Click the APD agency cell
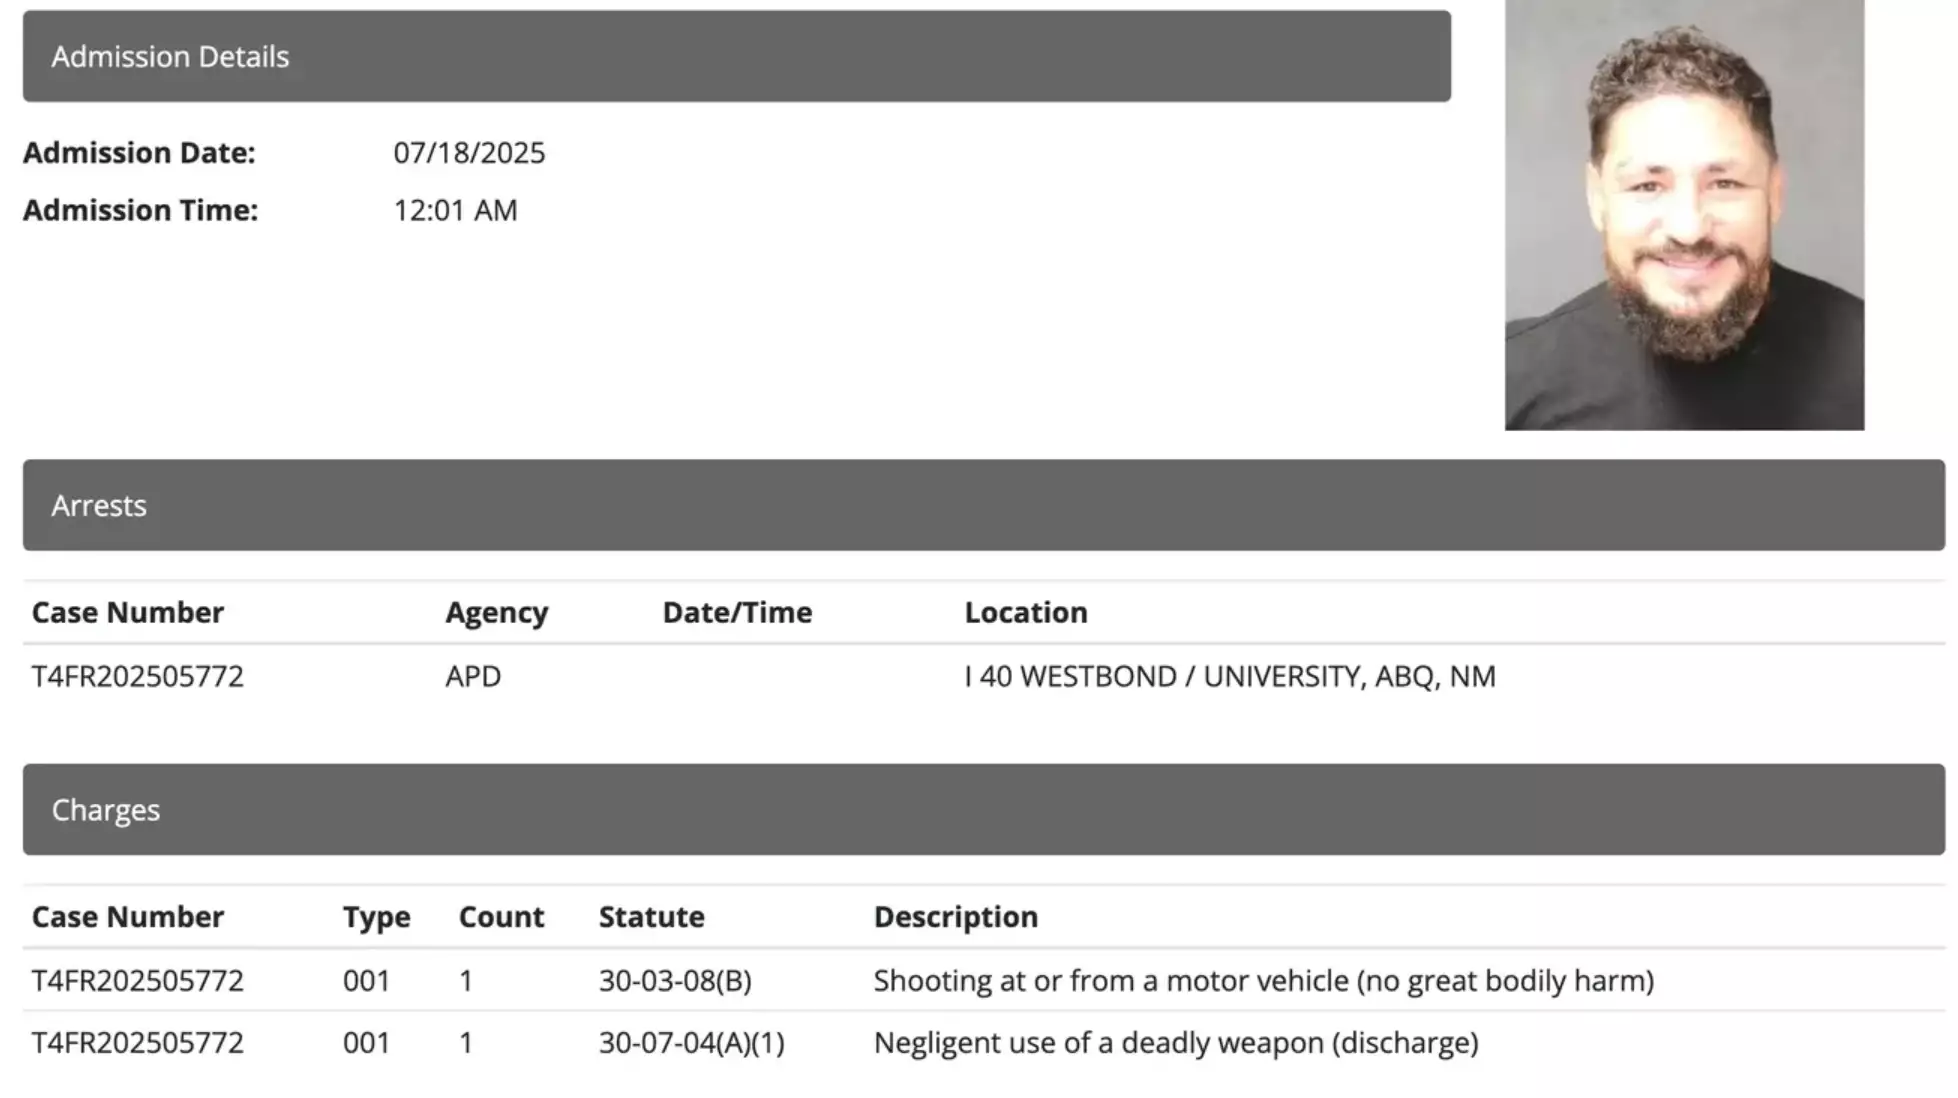This screenshot has width=1958, height=1098. [x=473, y=676]
